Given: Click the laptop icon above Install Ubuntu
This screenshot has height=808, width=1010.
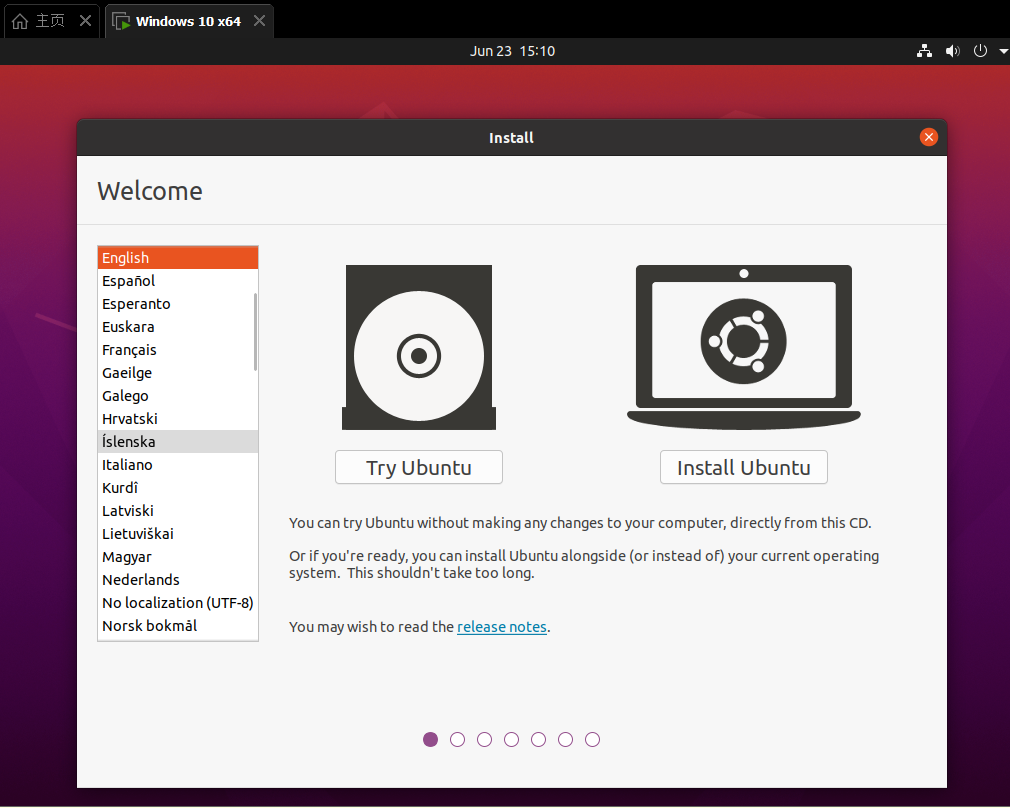Looking at the screenshot, I should click(x=743, y=347).
